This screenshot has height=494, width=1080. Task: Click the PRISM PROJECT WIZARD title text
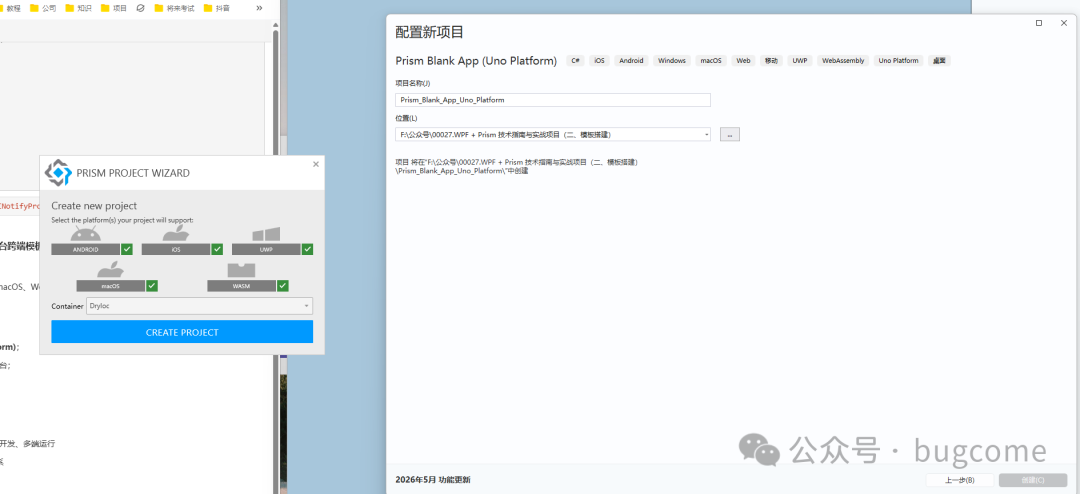coord(133,173)
